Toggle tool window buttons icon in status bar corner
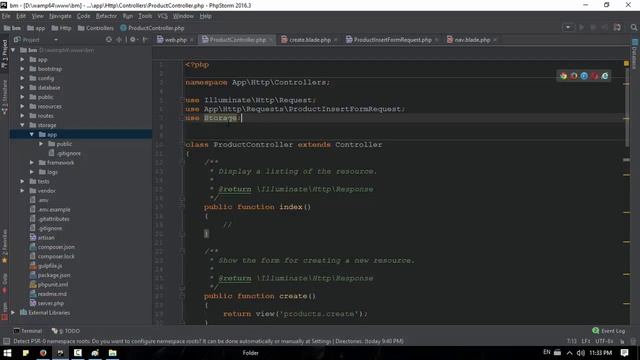The height and width of the screenshot is (360, 640). point(6,341)
